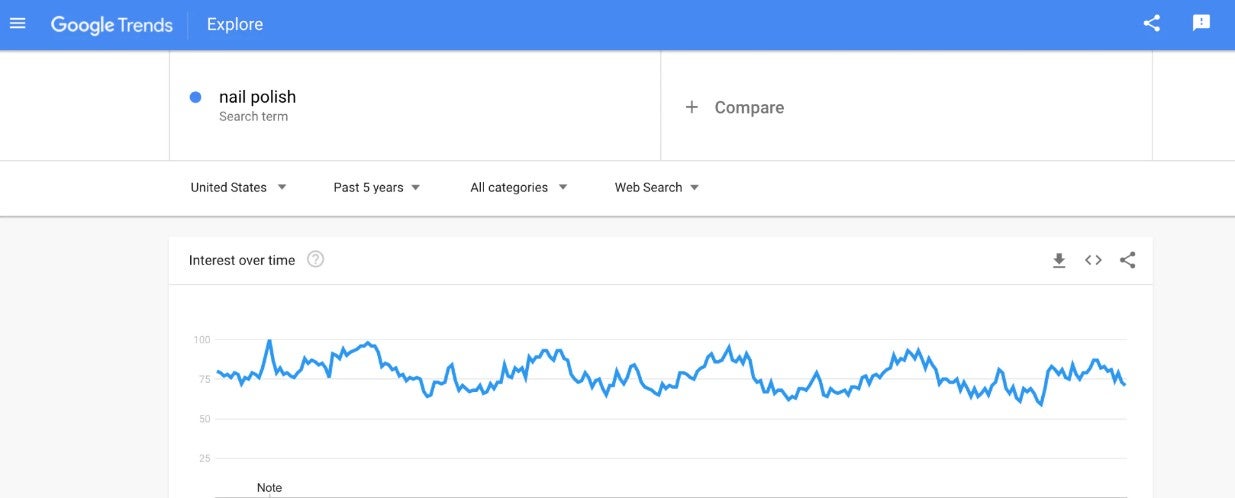Click the share icon in blue header

(1152, 23)
